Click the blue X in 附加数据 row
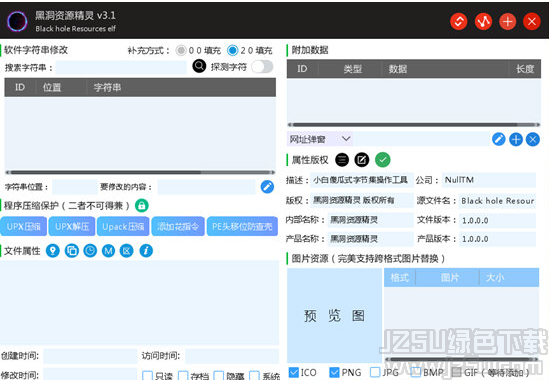 (533, 139)
